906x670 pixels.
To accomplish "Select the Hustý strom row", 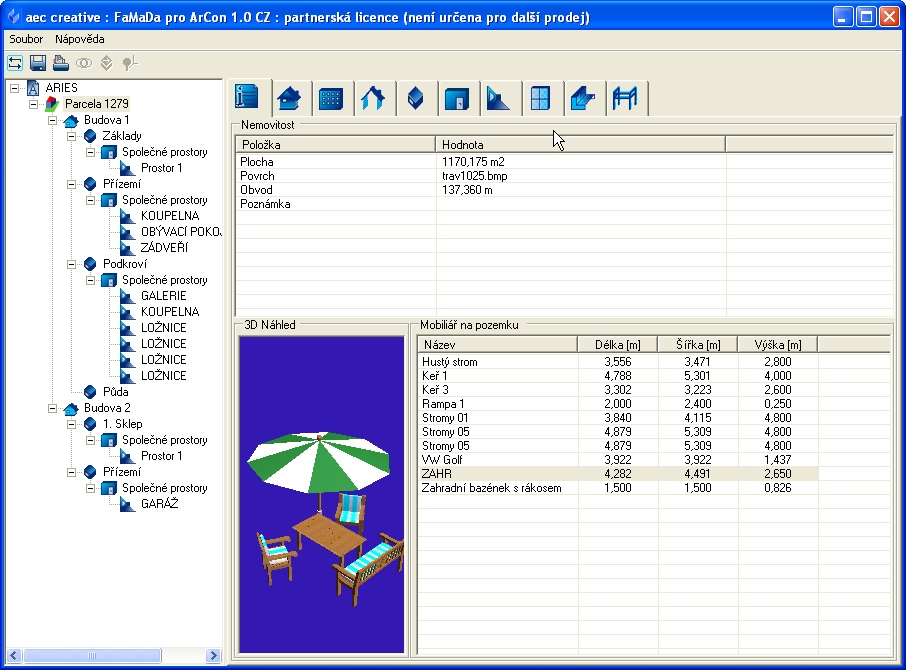I will click(618, 362).
